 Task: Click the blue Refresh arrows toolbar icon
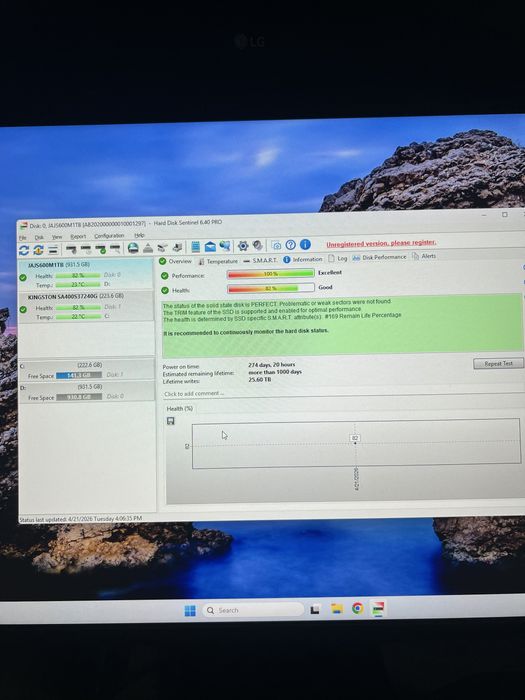pos(24,250)
